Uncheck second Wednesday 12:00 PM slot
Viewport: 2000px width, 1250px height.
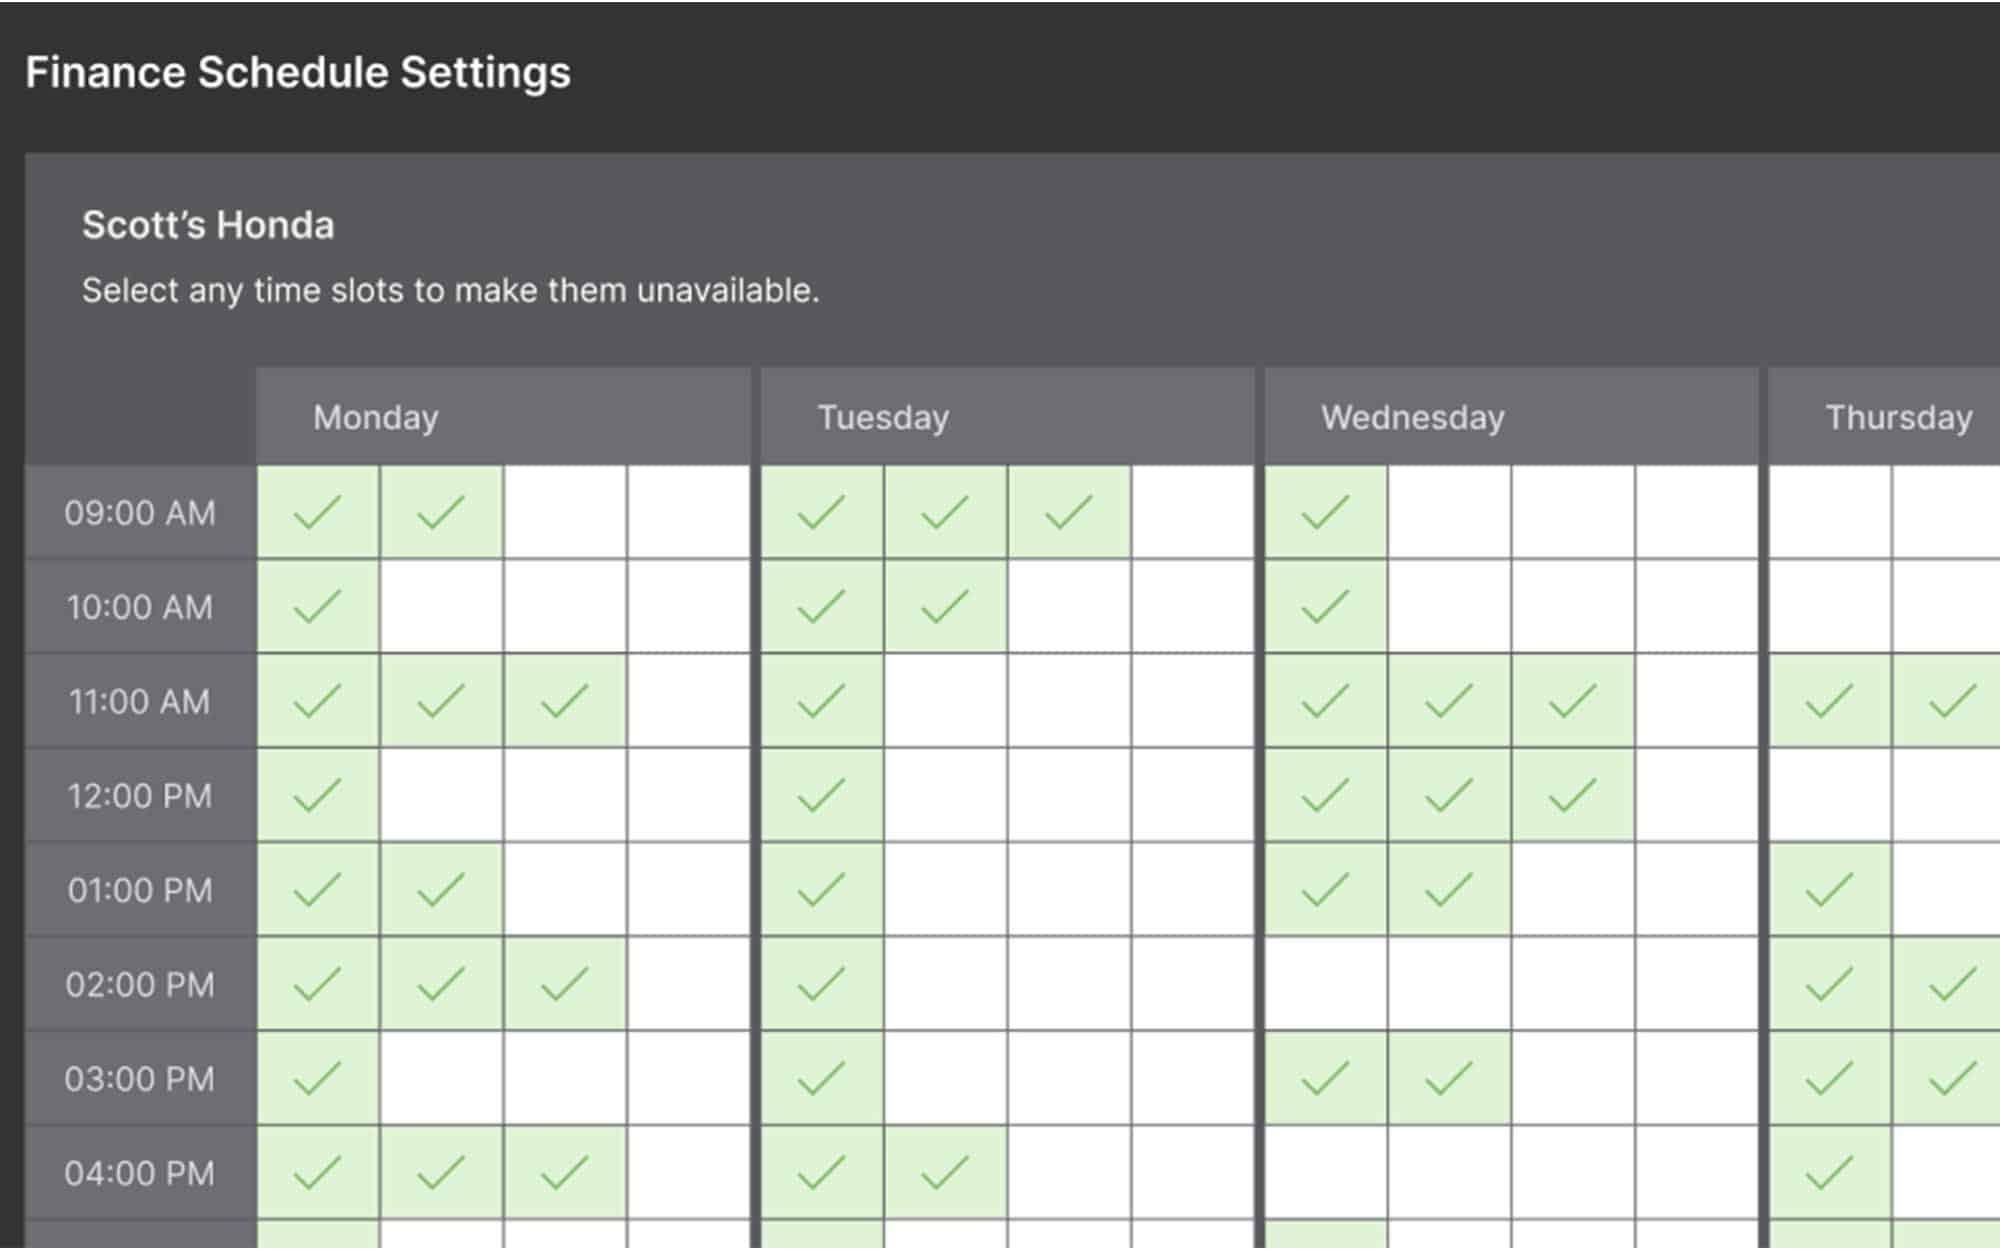coord(1449,795)
